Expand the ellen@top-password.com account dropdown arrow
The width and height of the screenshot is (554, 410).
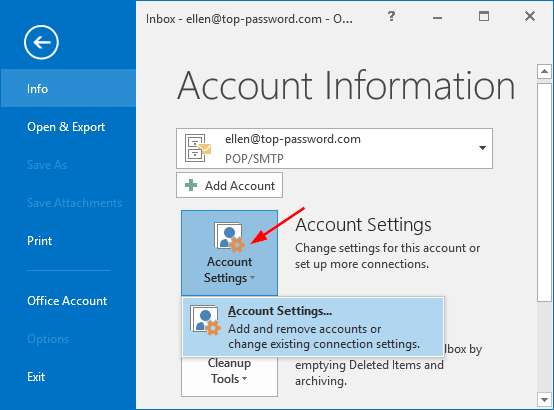(x=482, y=148)
